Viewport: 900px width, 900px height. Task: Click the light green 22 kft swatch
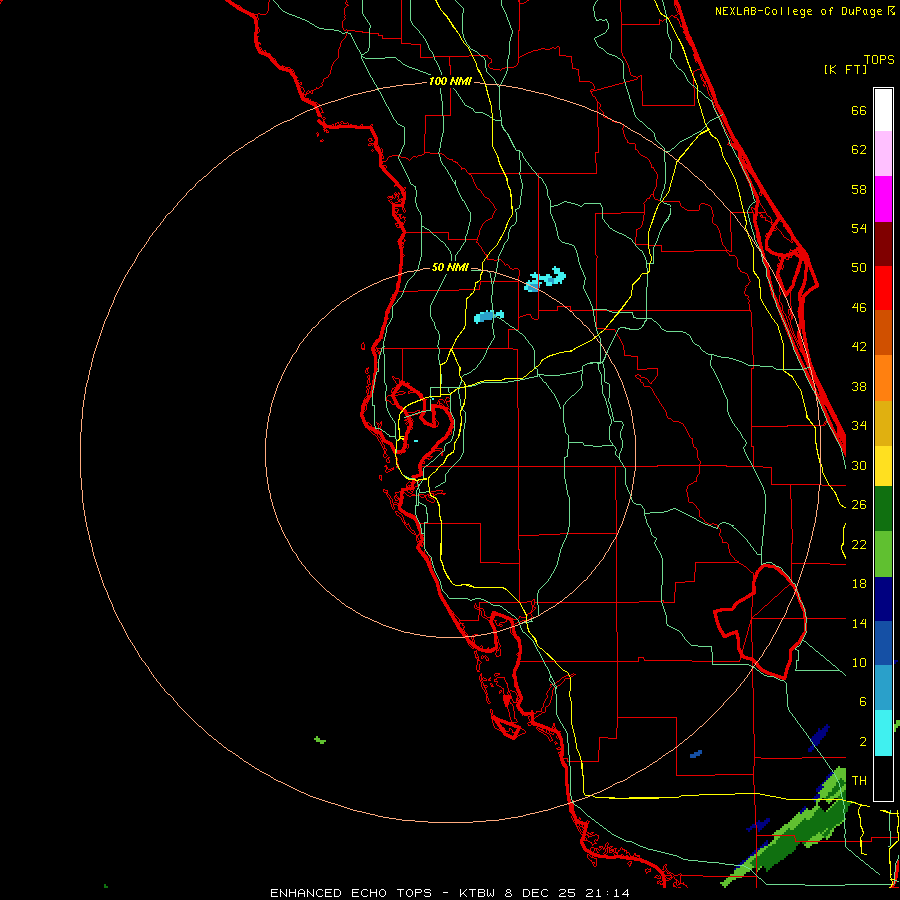[883, 554]
